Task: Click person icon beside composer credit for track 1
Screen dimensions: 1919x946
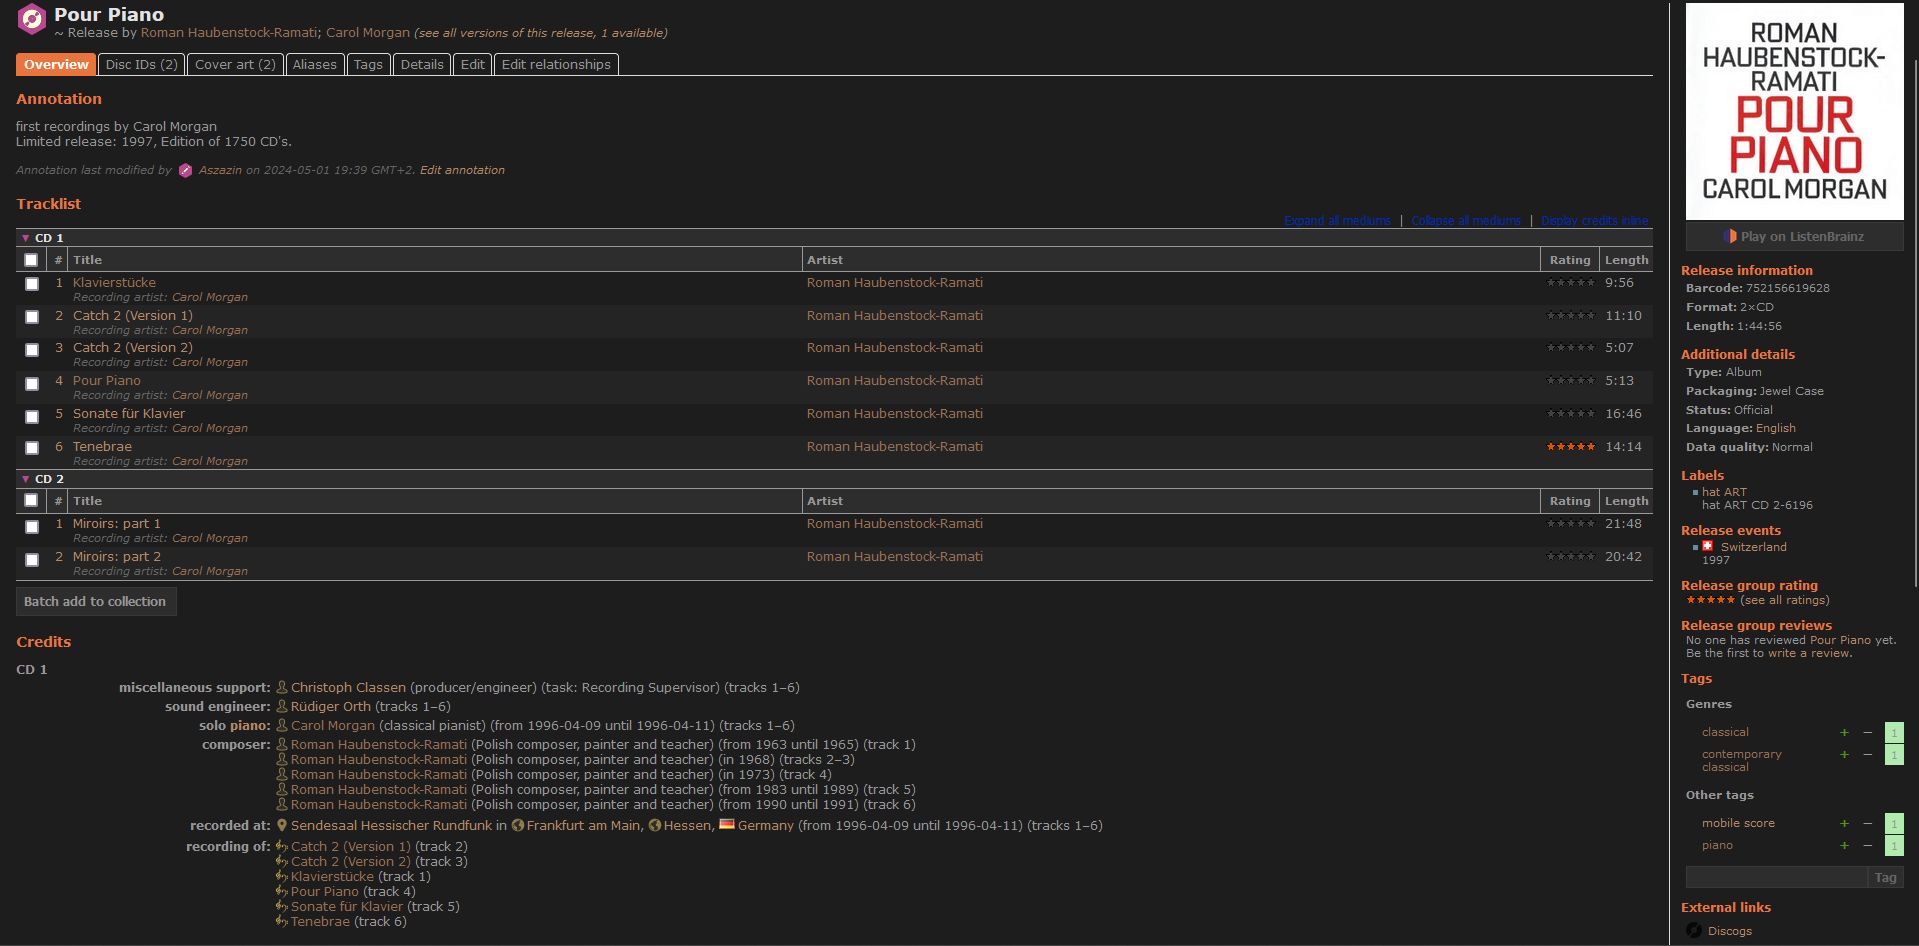Action: click(x=282, y=745)
